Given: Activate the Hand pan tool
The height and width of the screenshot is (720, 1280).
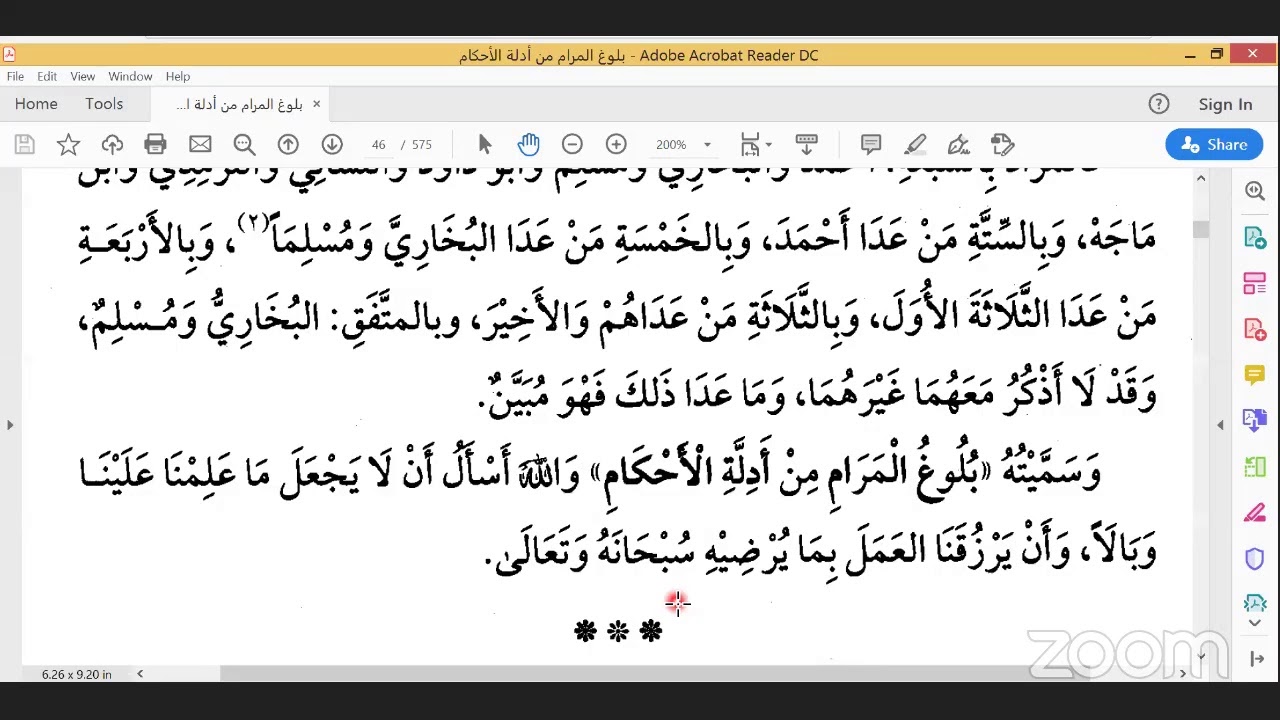Looking at the screenshot, I should point(528,145).
